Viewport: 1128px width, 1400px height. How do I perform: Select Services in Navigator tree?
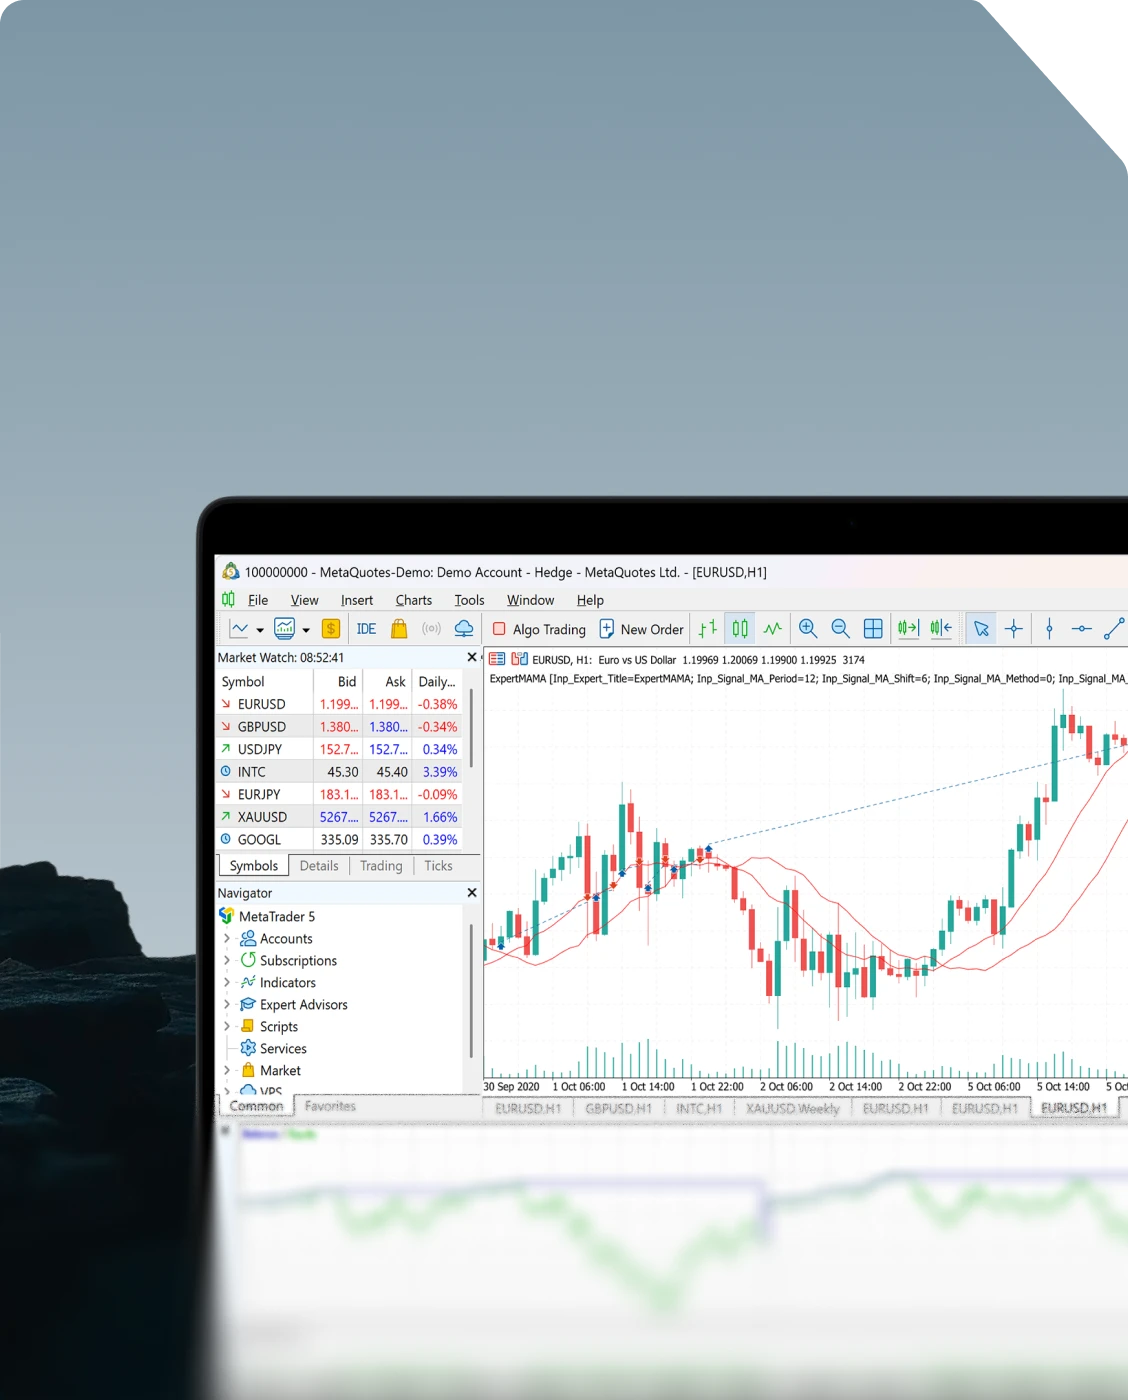(283, 1048)
